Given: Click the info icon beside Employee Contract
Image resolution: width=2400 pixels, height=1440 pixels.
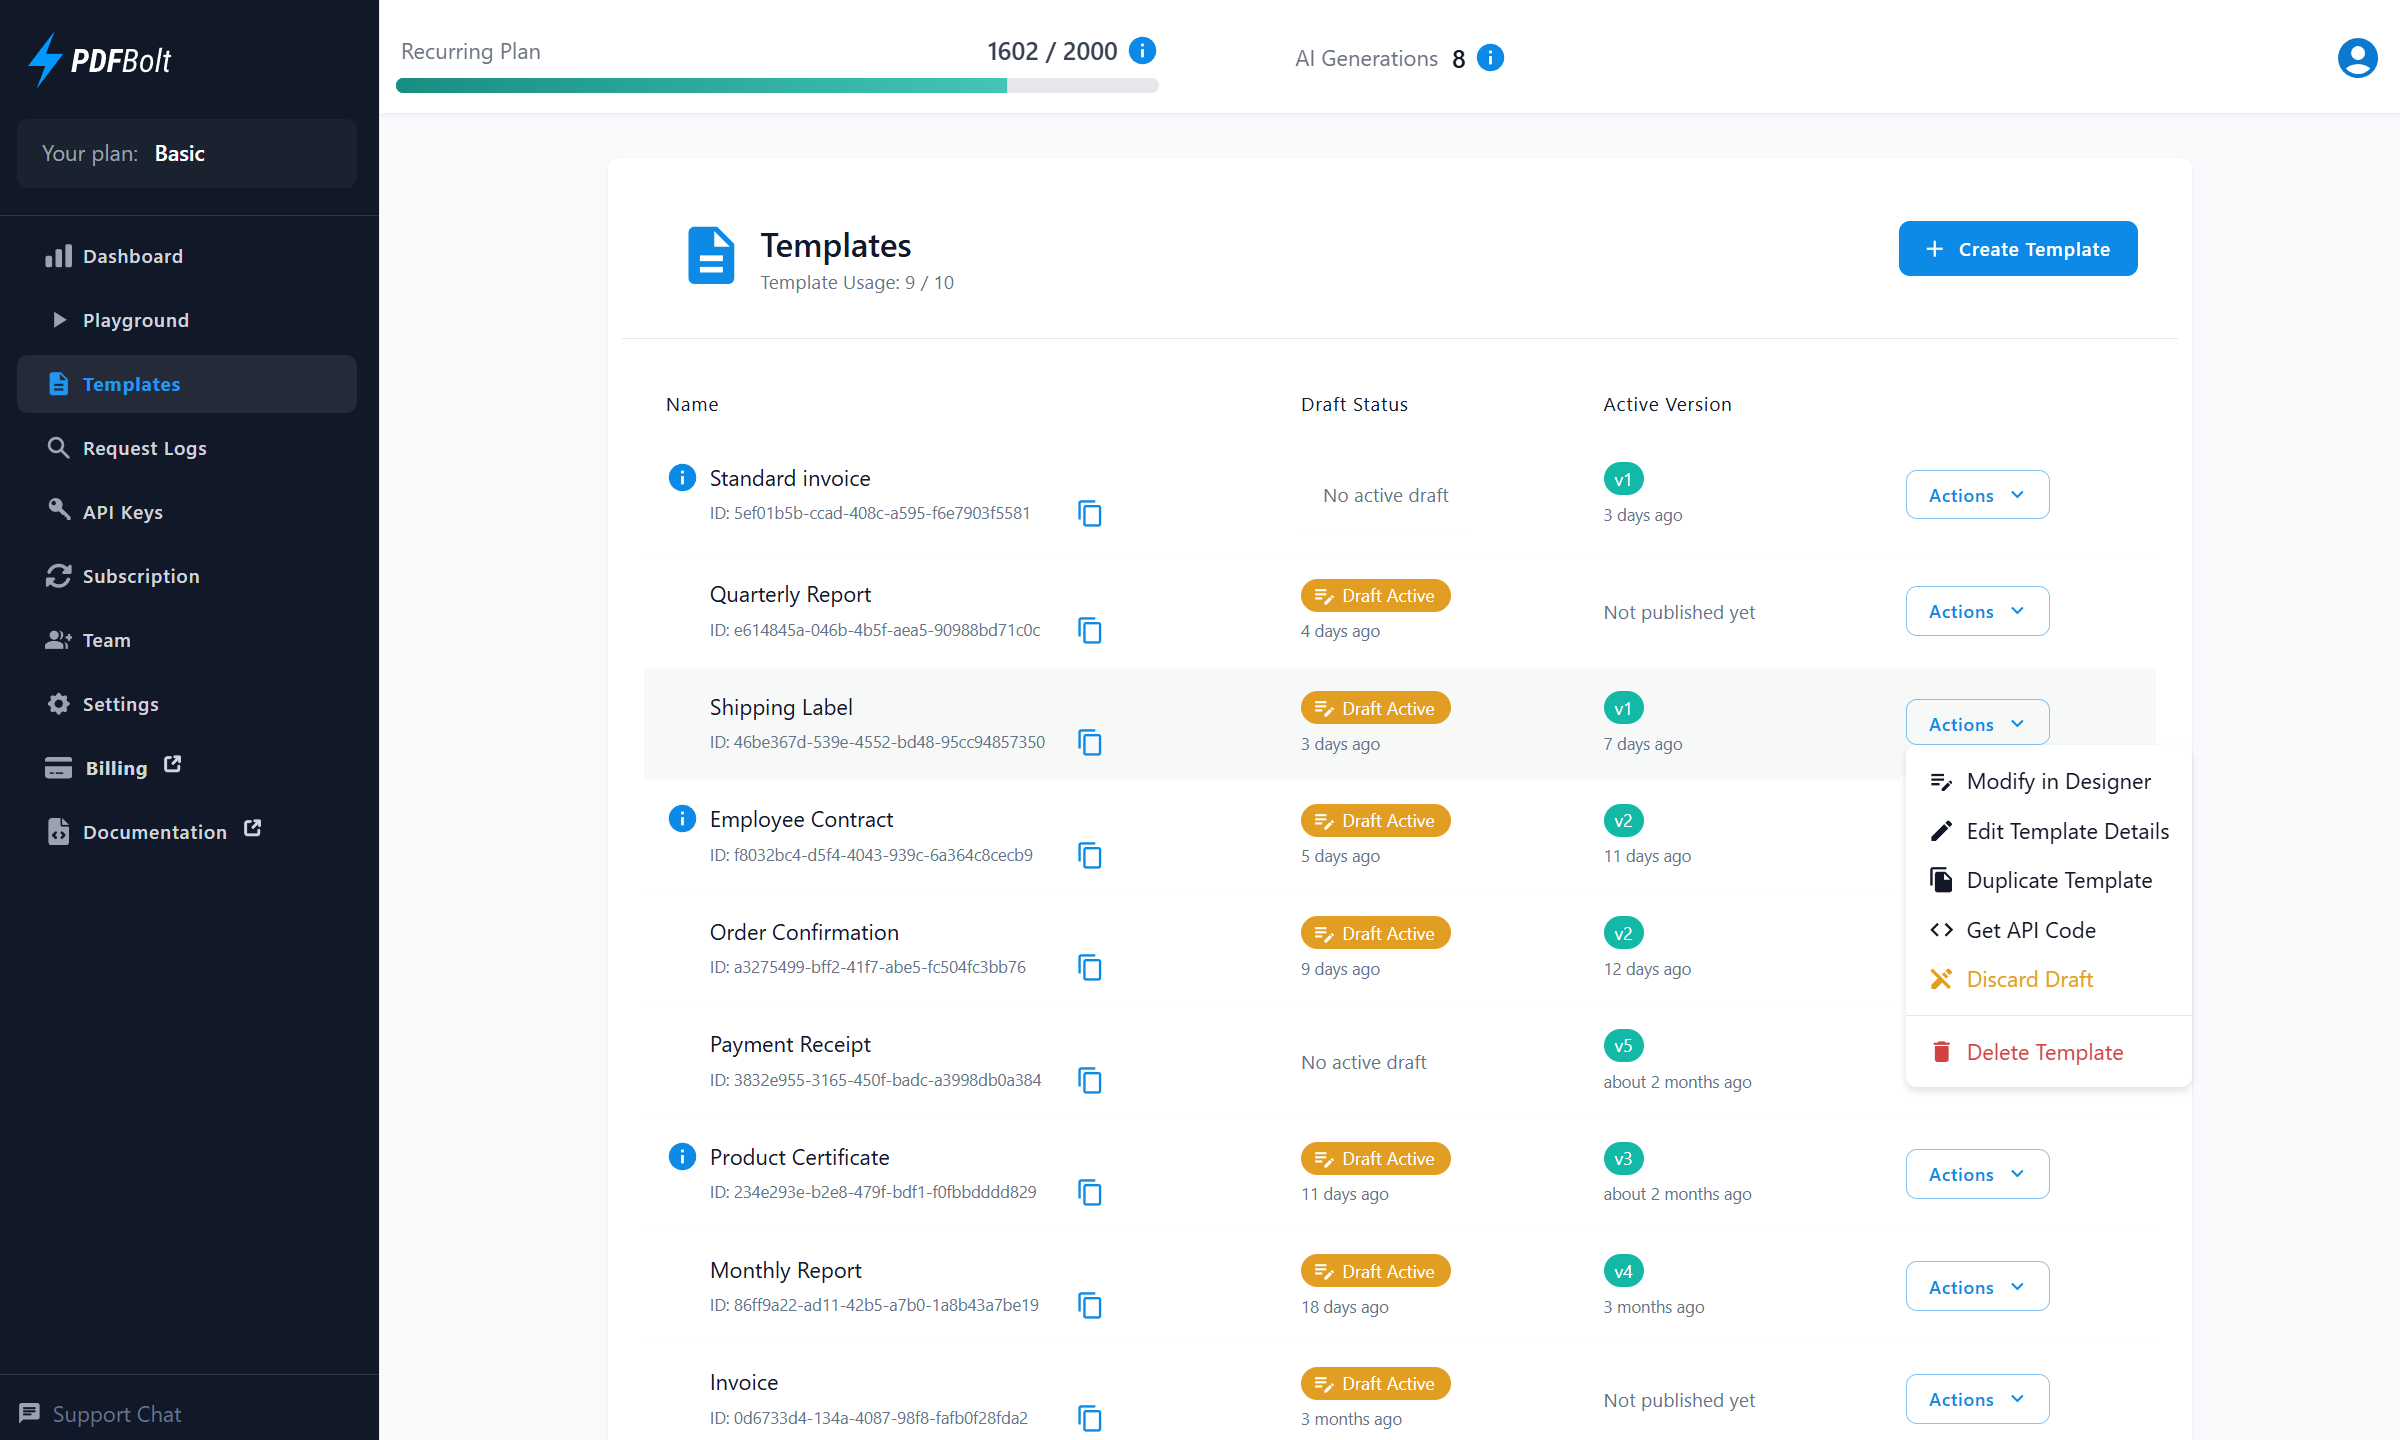Looking at the screenshot, I should coord(682,818).
